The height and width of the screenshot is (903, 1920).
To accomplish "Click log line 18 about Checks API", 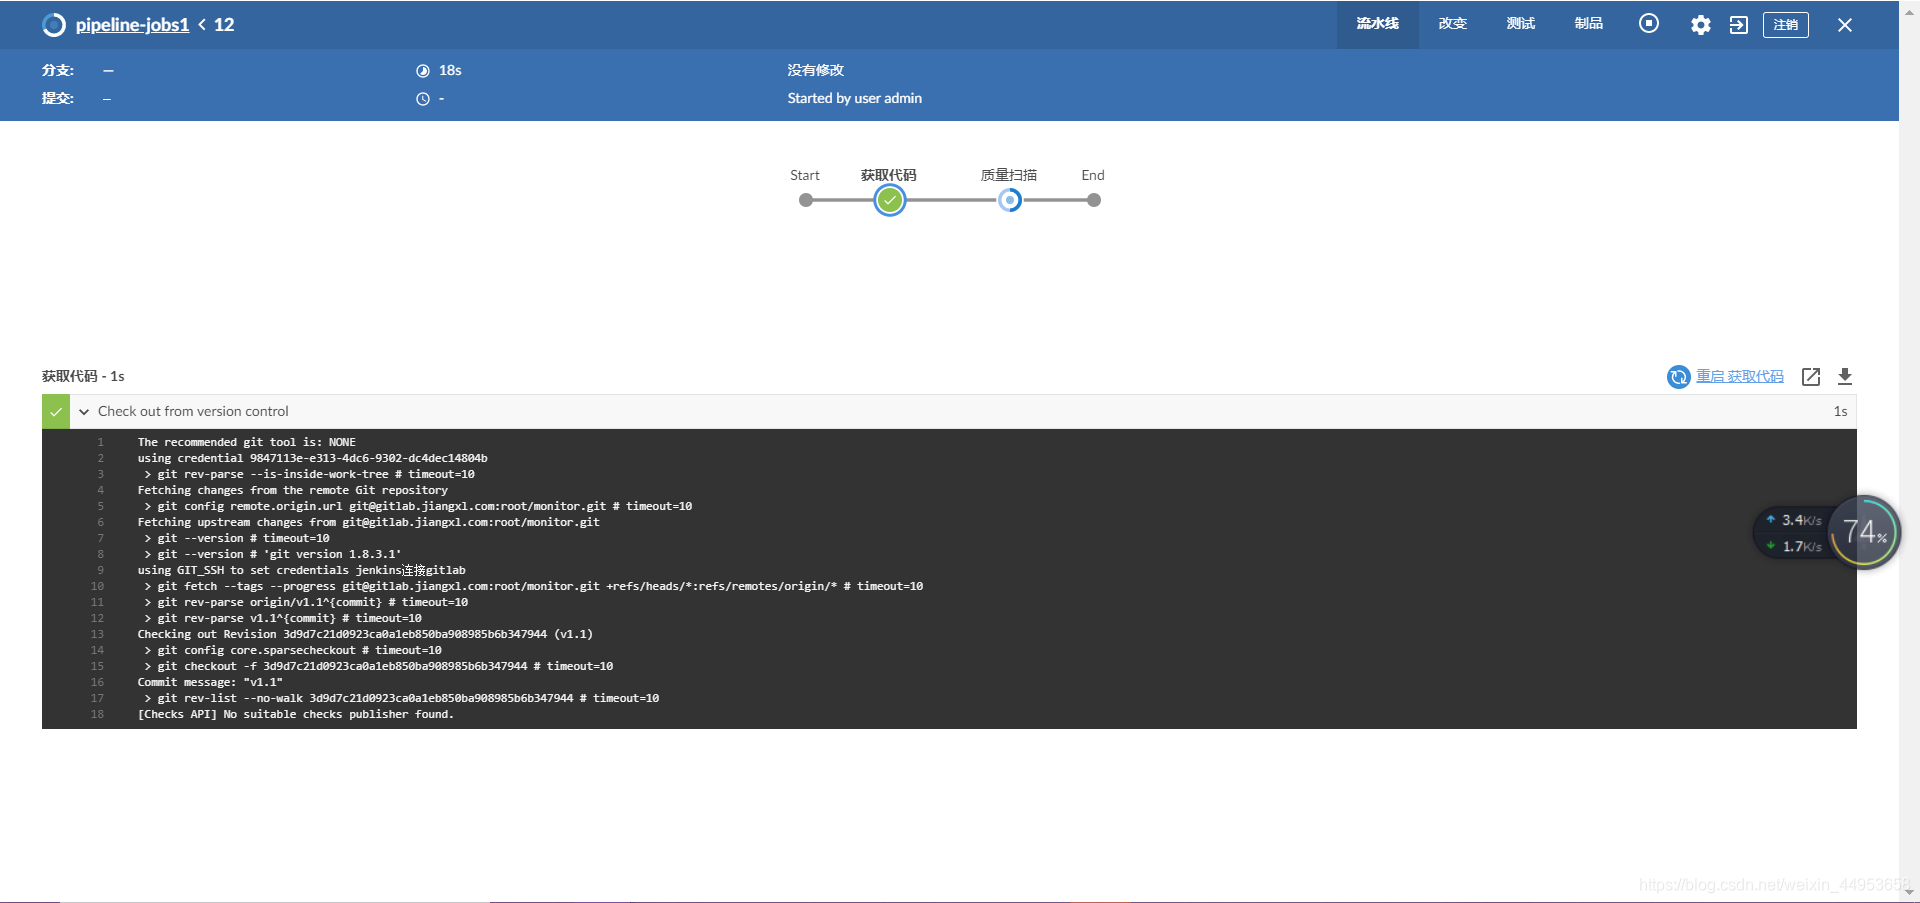I will pos(295,714).
